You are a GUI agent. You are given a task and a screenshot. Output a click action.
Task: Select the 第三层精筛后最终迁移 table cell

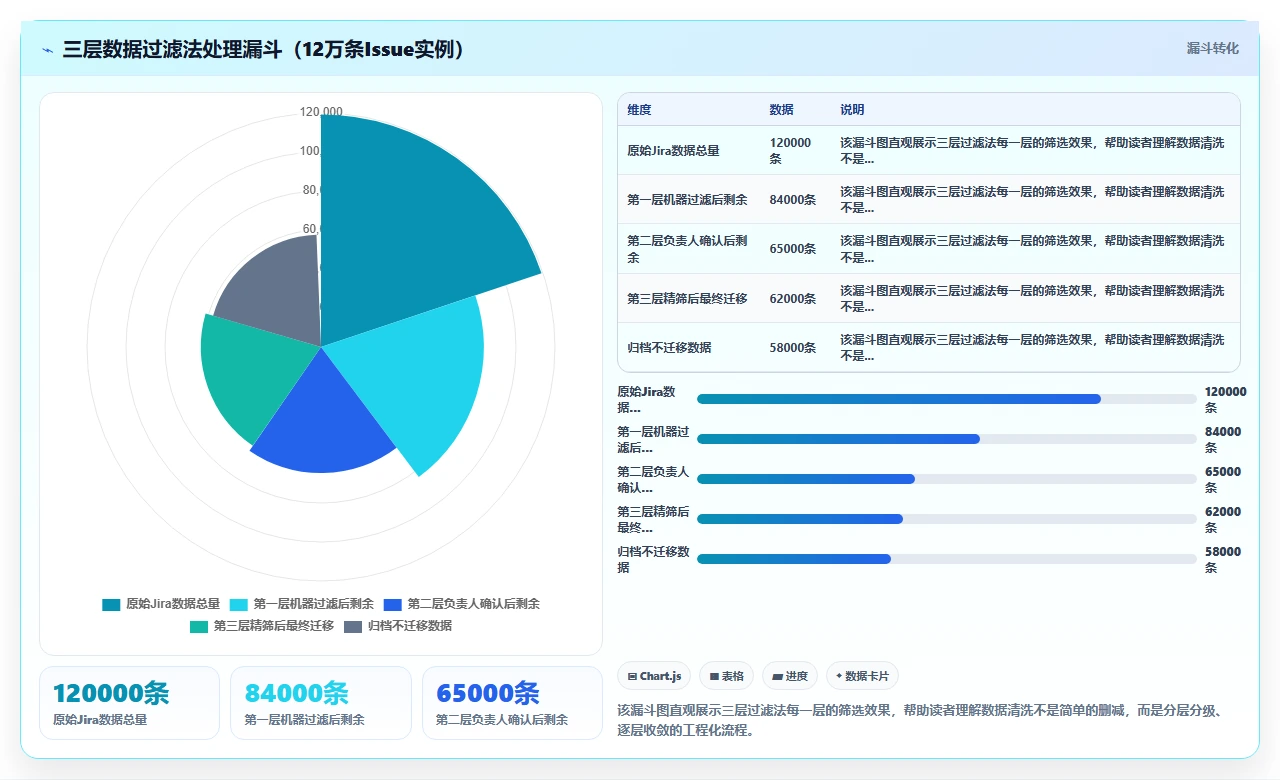coord(687,298)
